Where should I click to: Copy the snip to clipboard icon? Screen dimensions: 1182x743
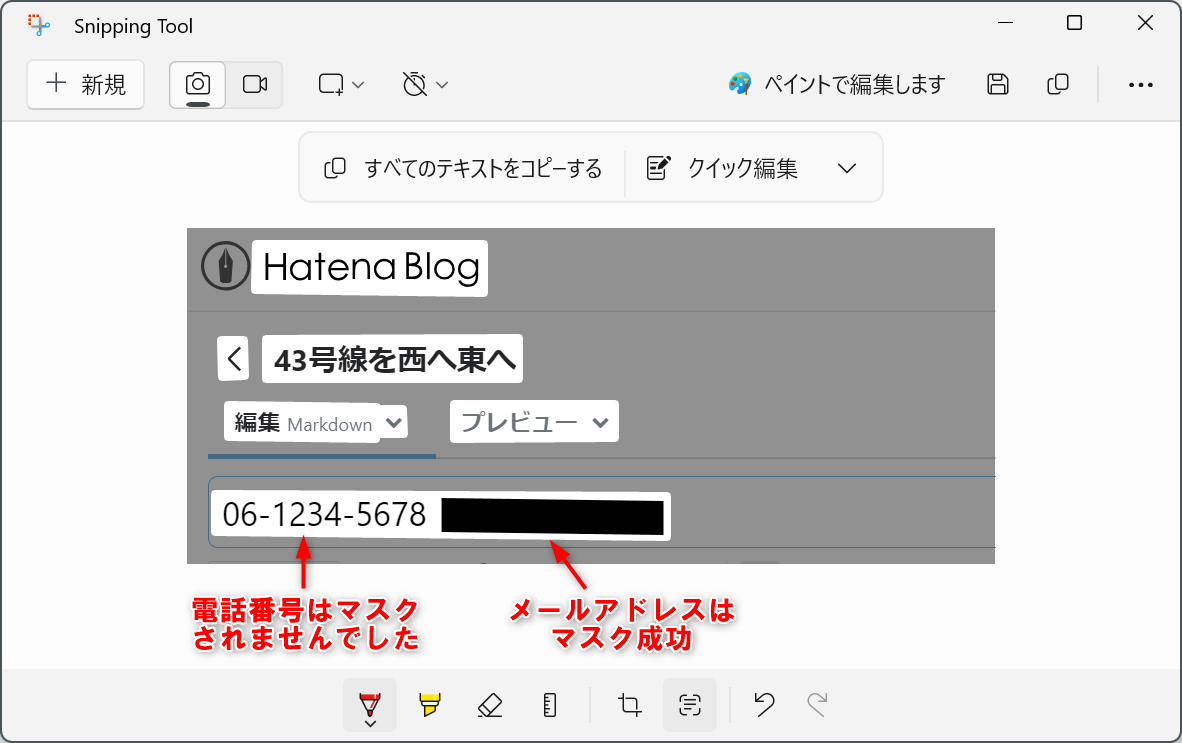[x=1058, y=84]
